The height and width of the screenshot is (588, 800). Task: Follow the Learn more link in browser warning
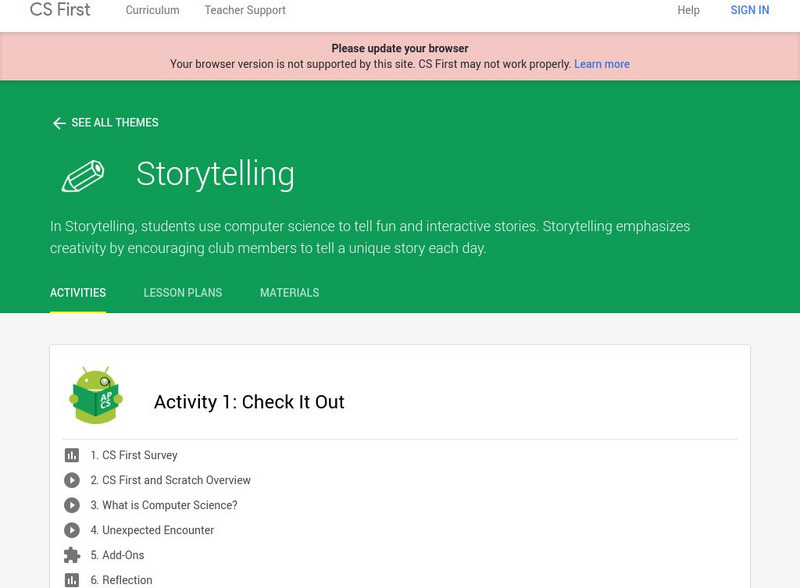tap(602, 64)
